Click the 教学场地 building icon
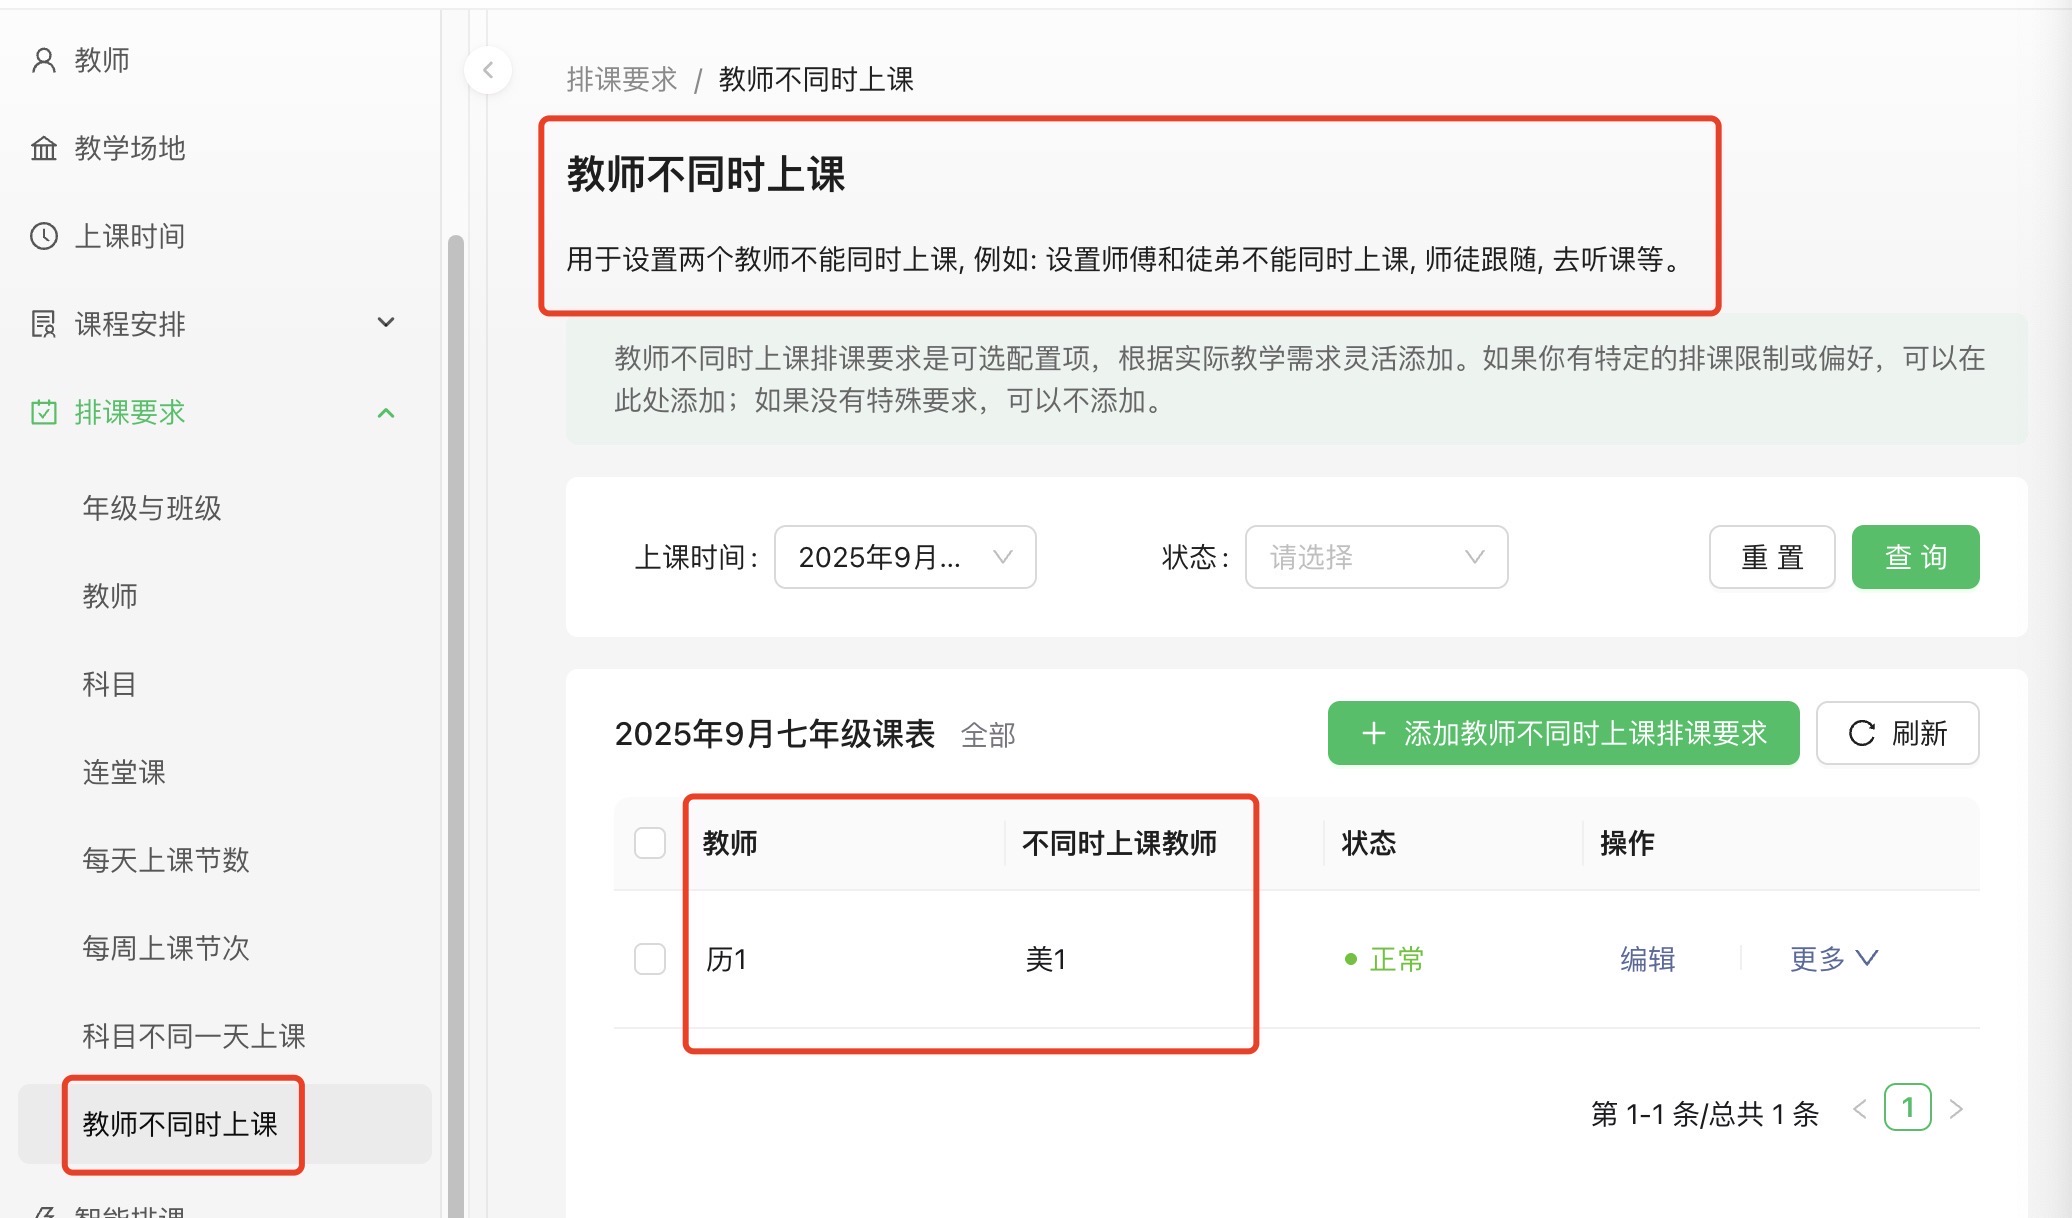This screenshot has height=1218, width=2072. click(43, 149)
